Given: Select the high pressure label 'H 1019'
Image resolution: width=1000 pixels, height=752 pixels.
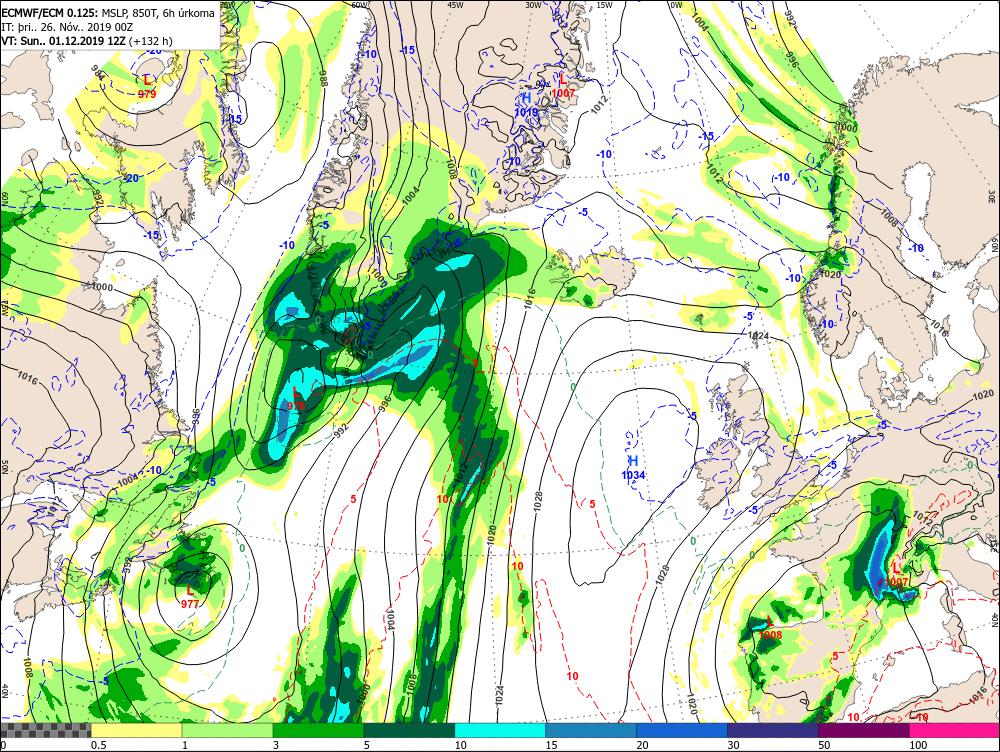Looking at the screenshot, I should pos(527,105).
